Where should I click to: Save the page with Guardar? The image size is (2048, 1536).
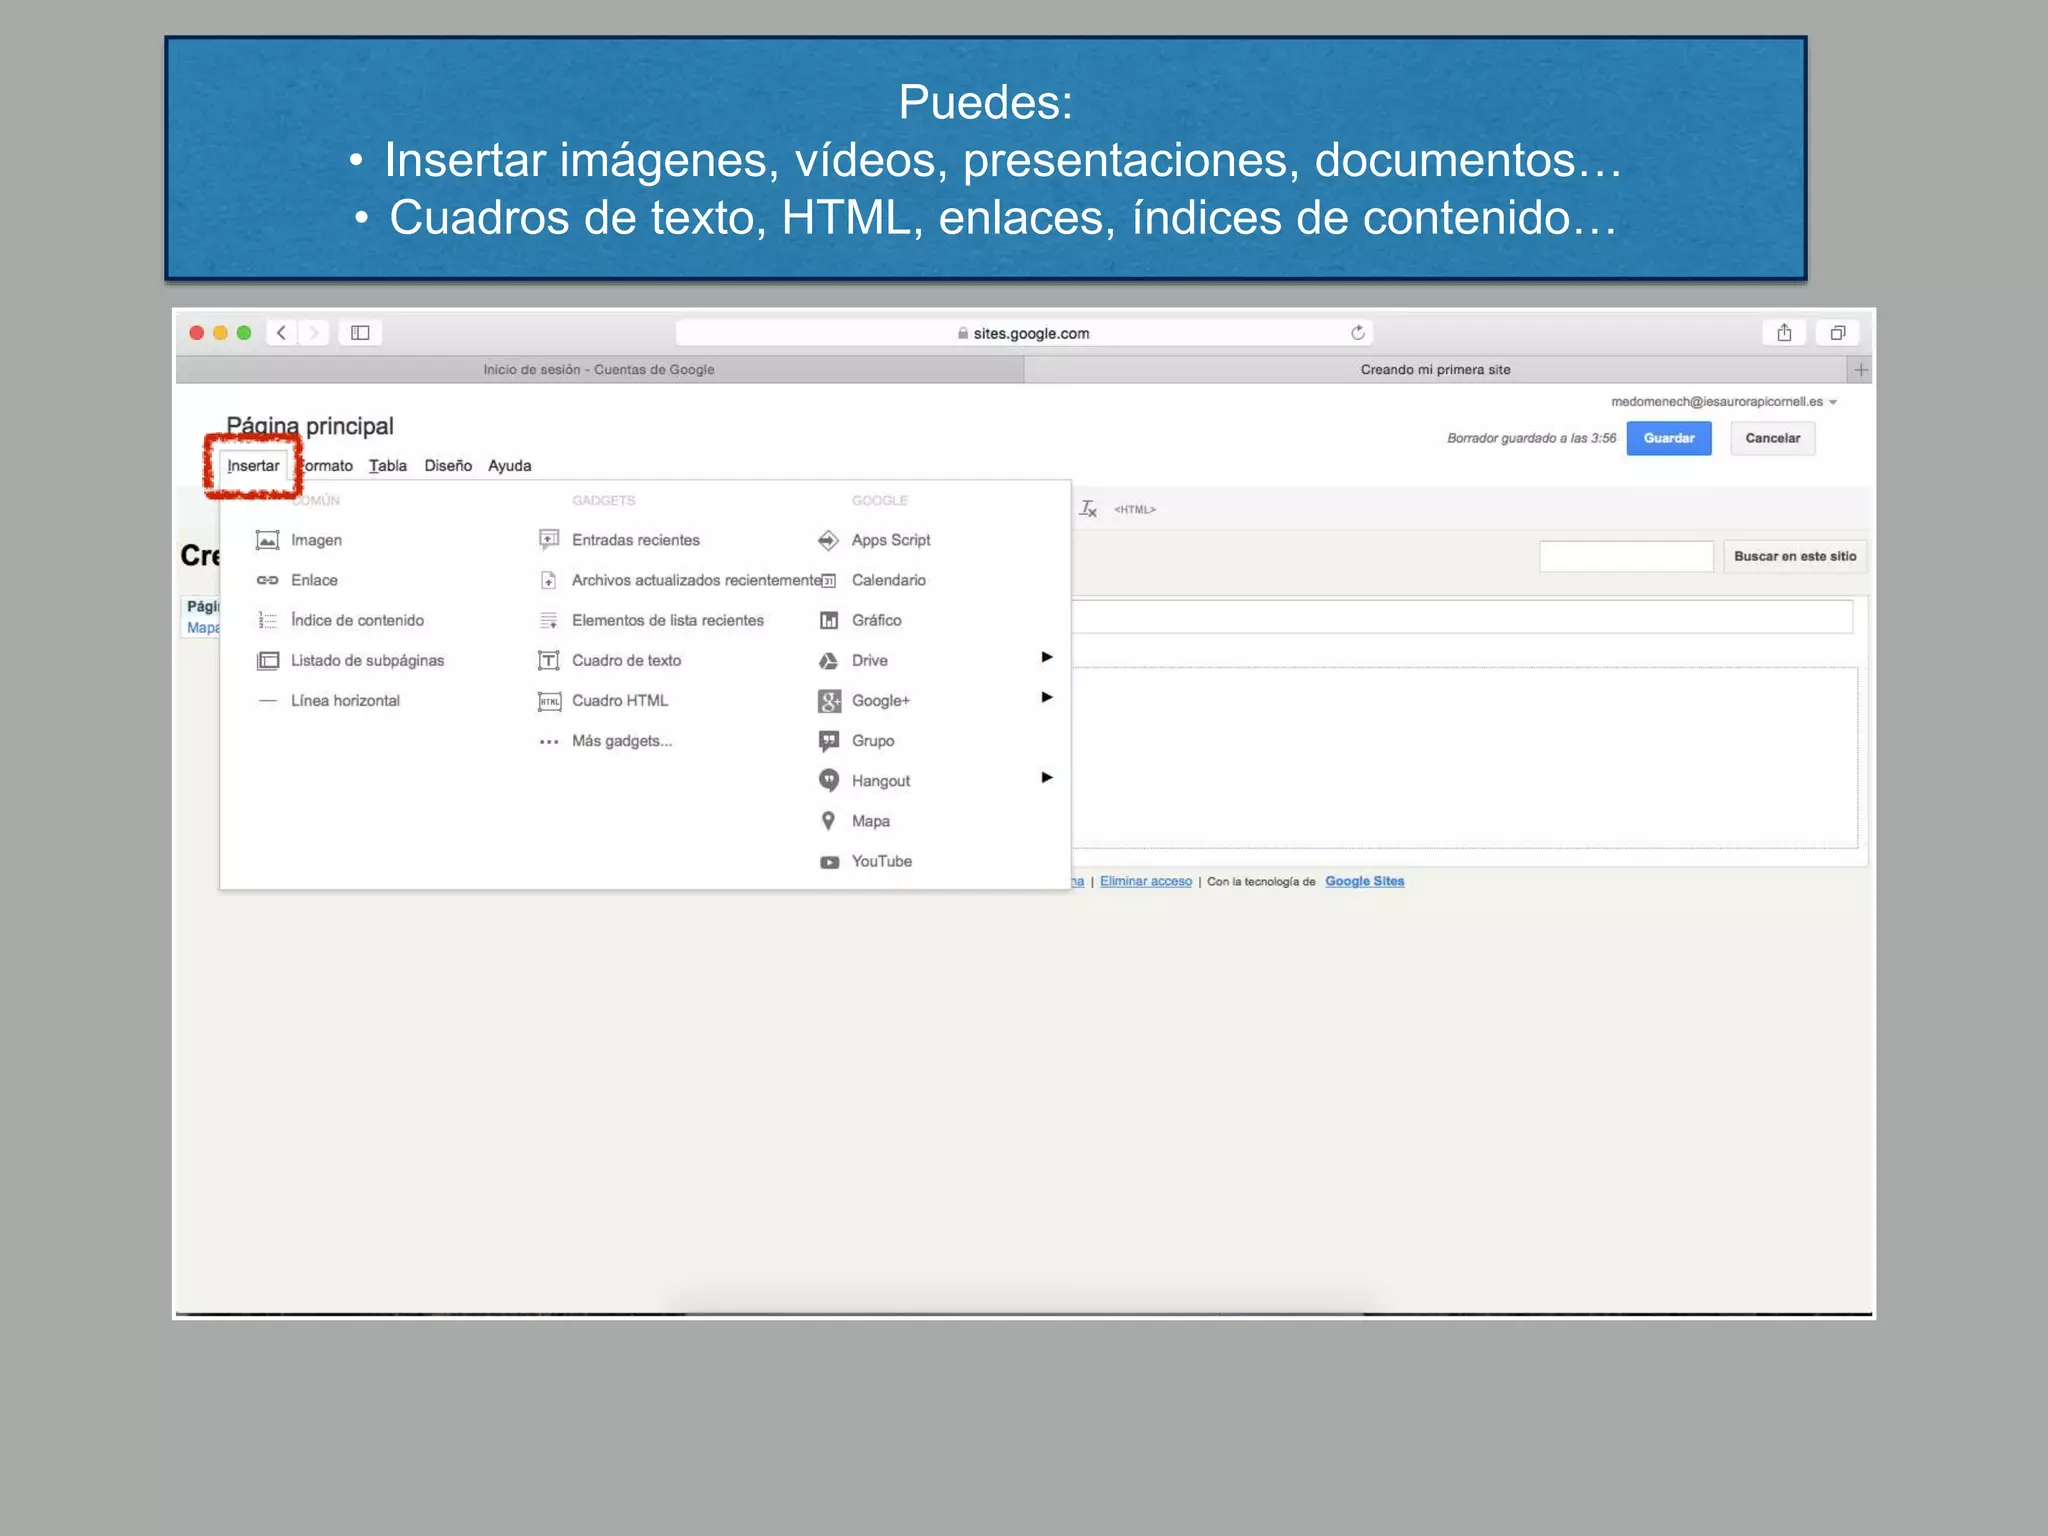tap(1669, 438)
